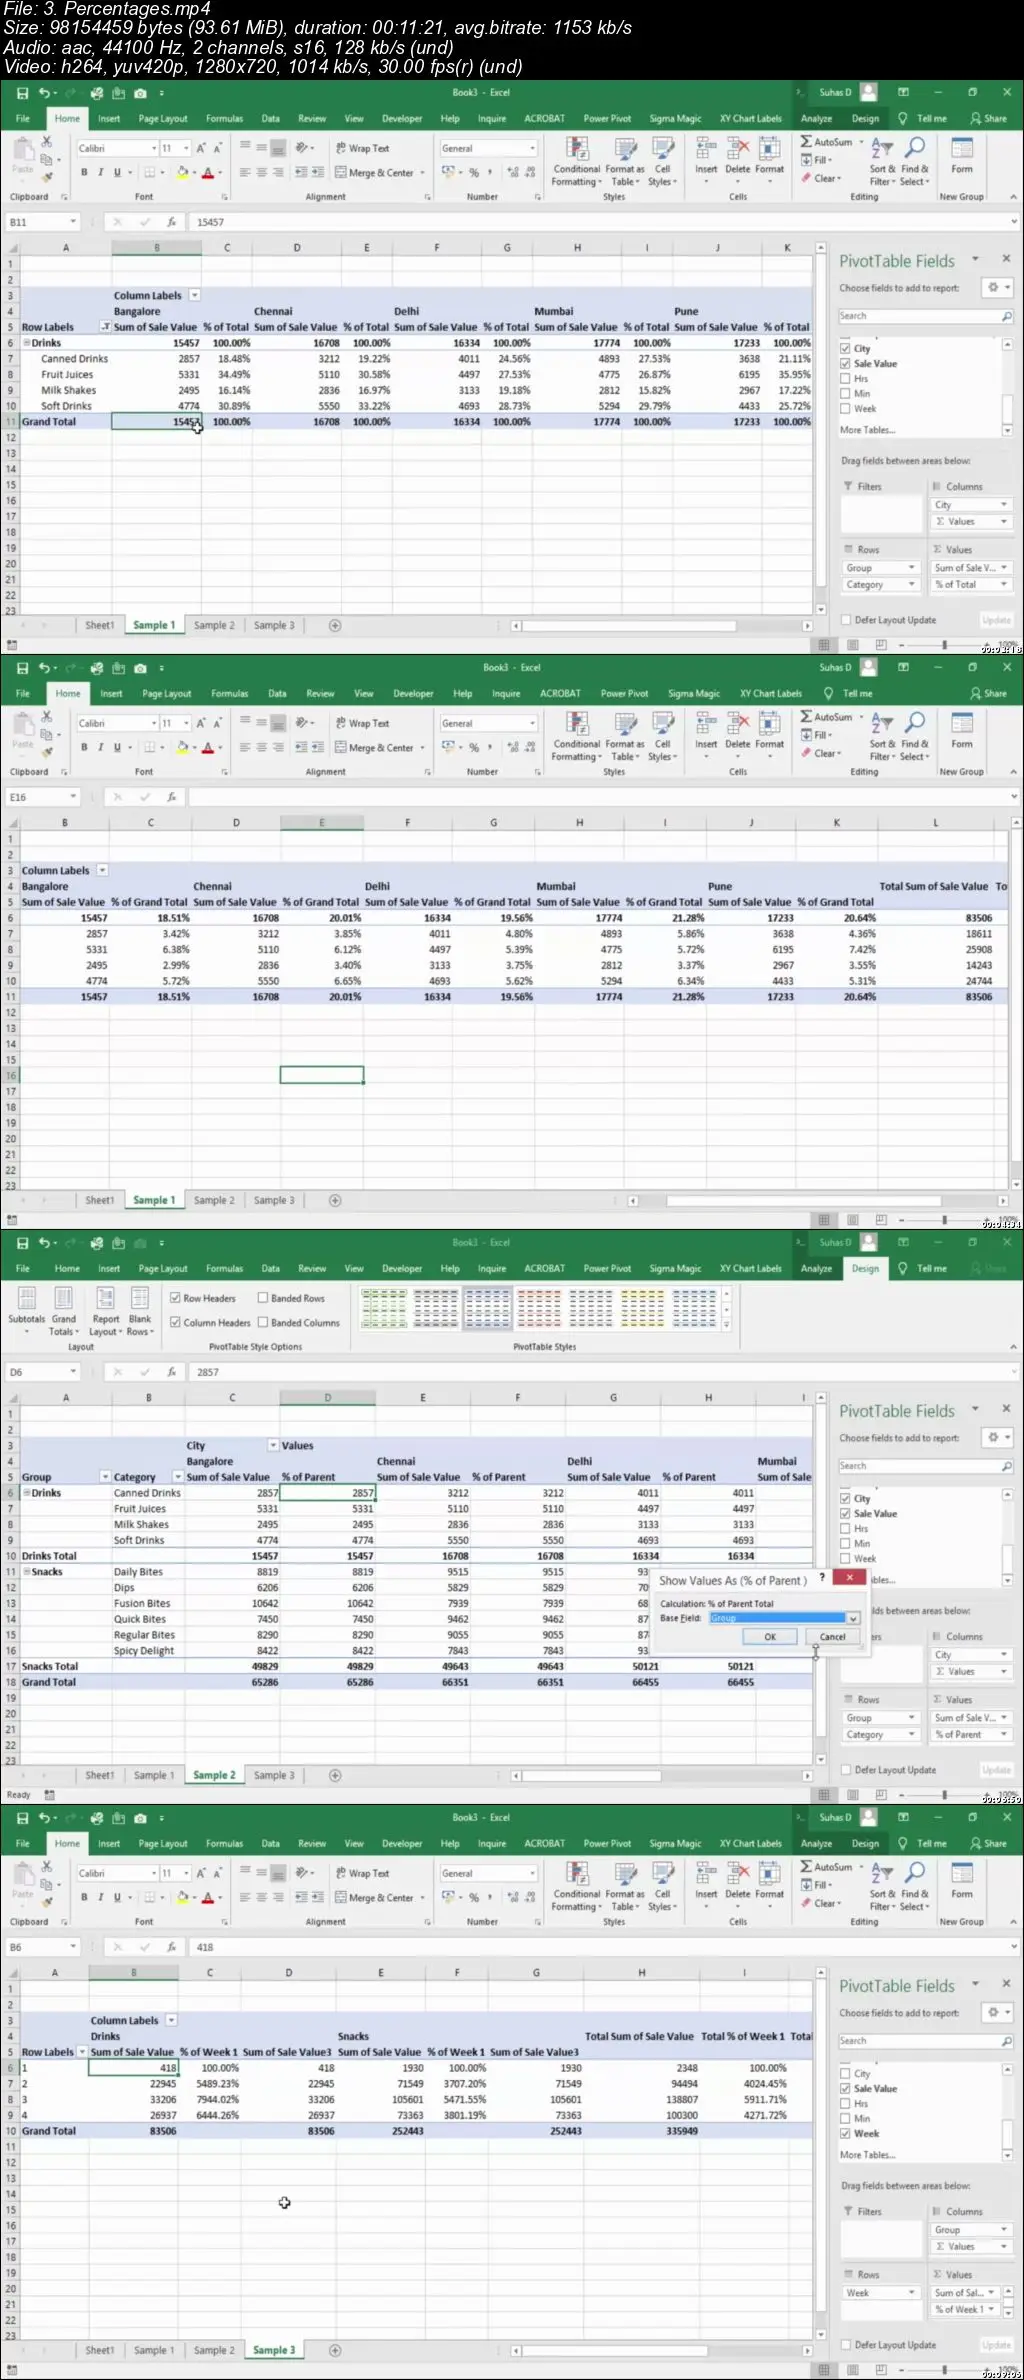Click Italic in the window showing cell E16
1024x2380 pixels.
click(x=100, y=748)
